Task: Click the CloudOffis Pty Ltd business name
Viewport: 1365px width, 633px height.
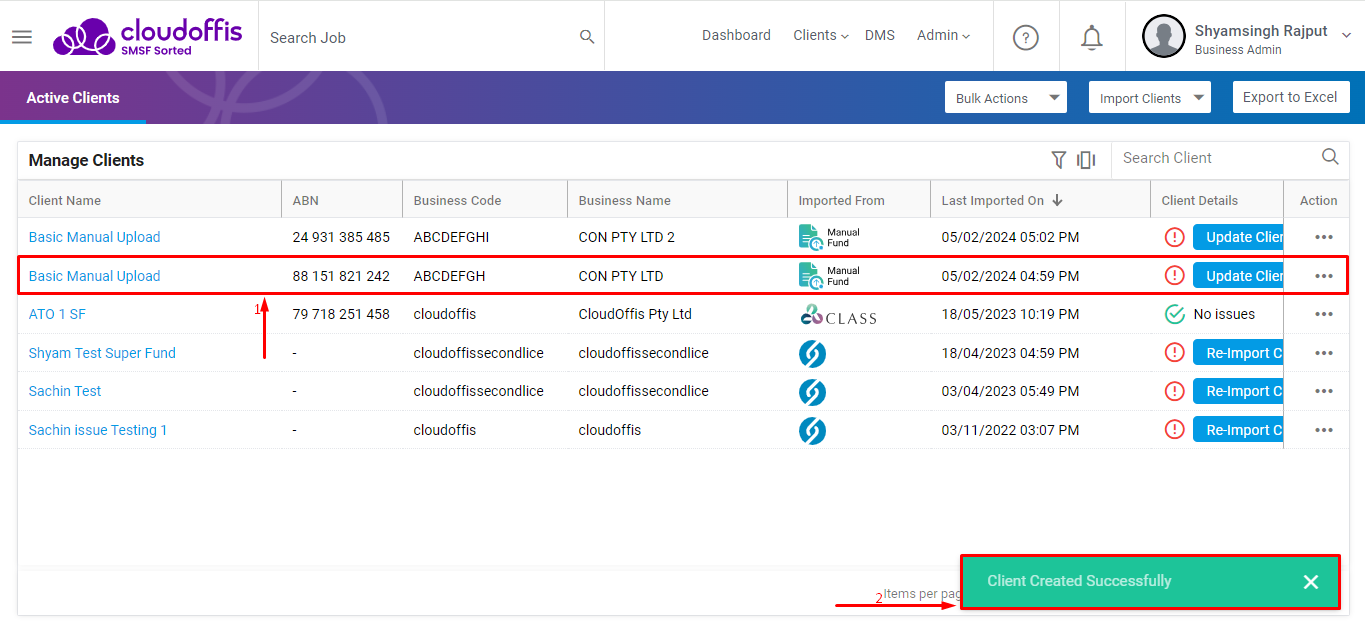Action: click(x=635, y=314)
